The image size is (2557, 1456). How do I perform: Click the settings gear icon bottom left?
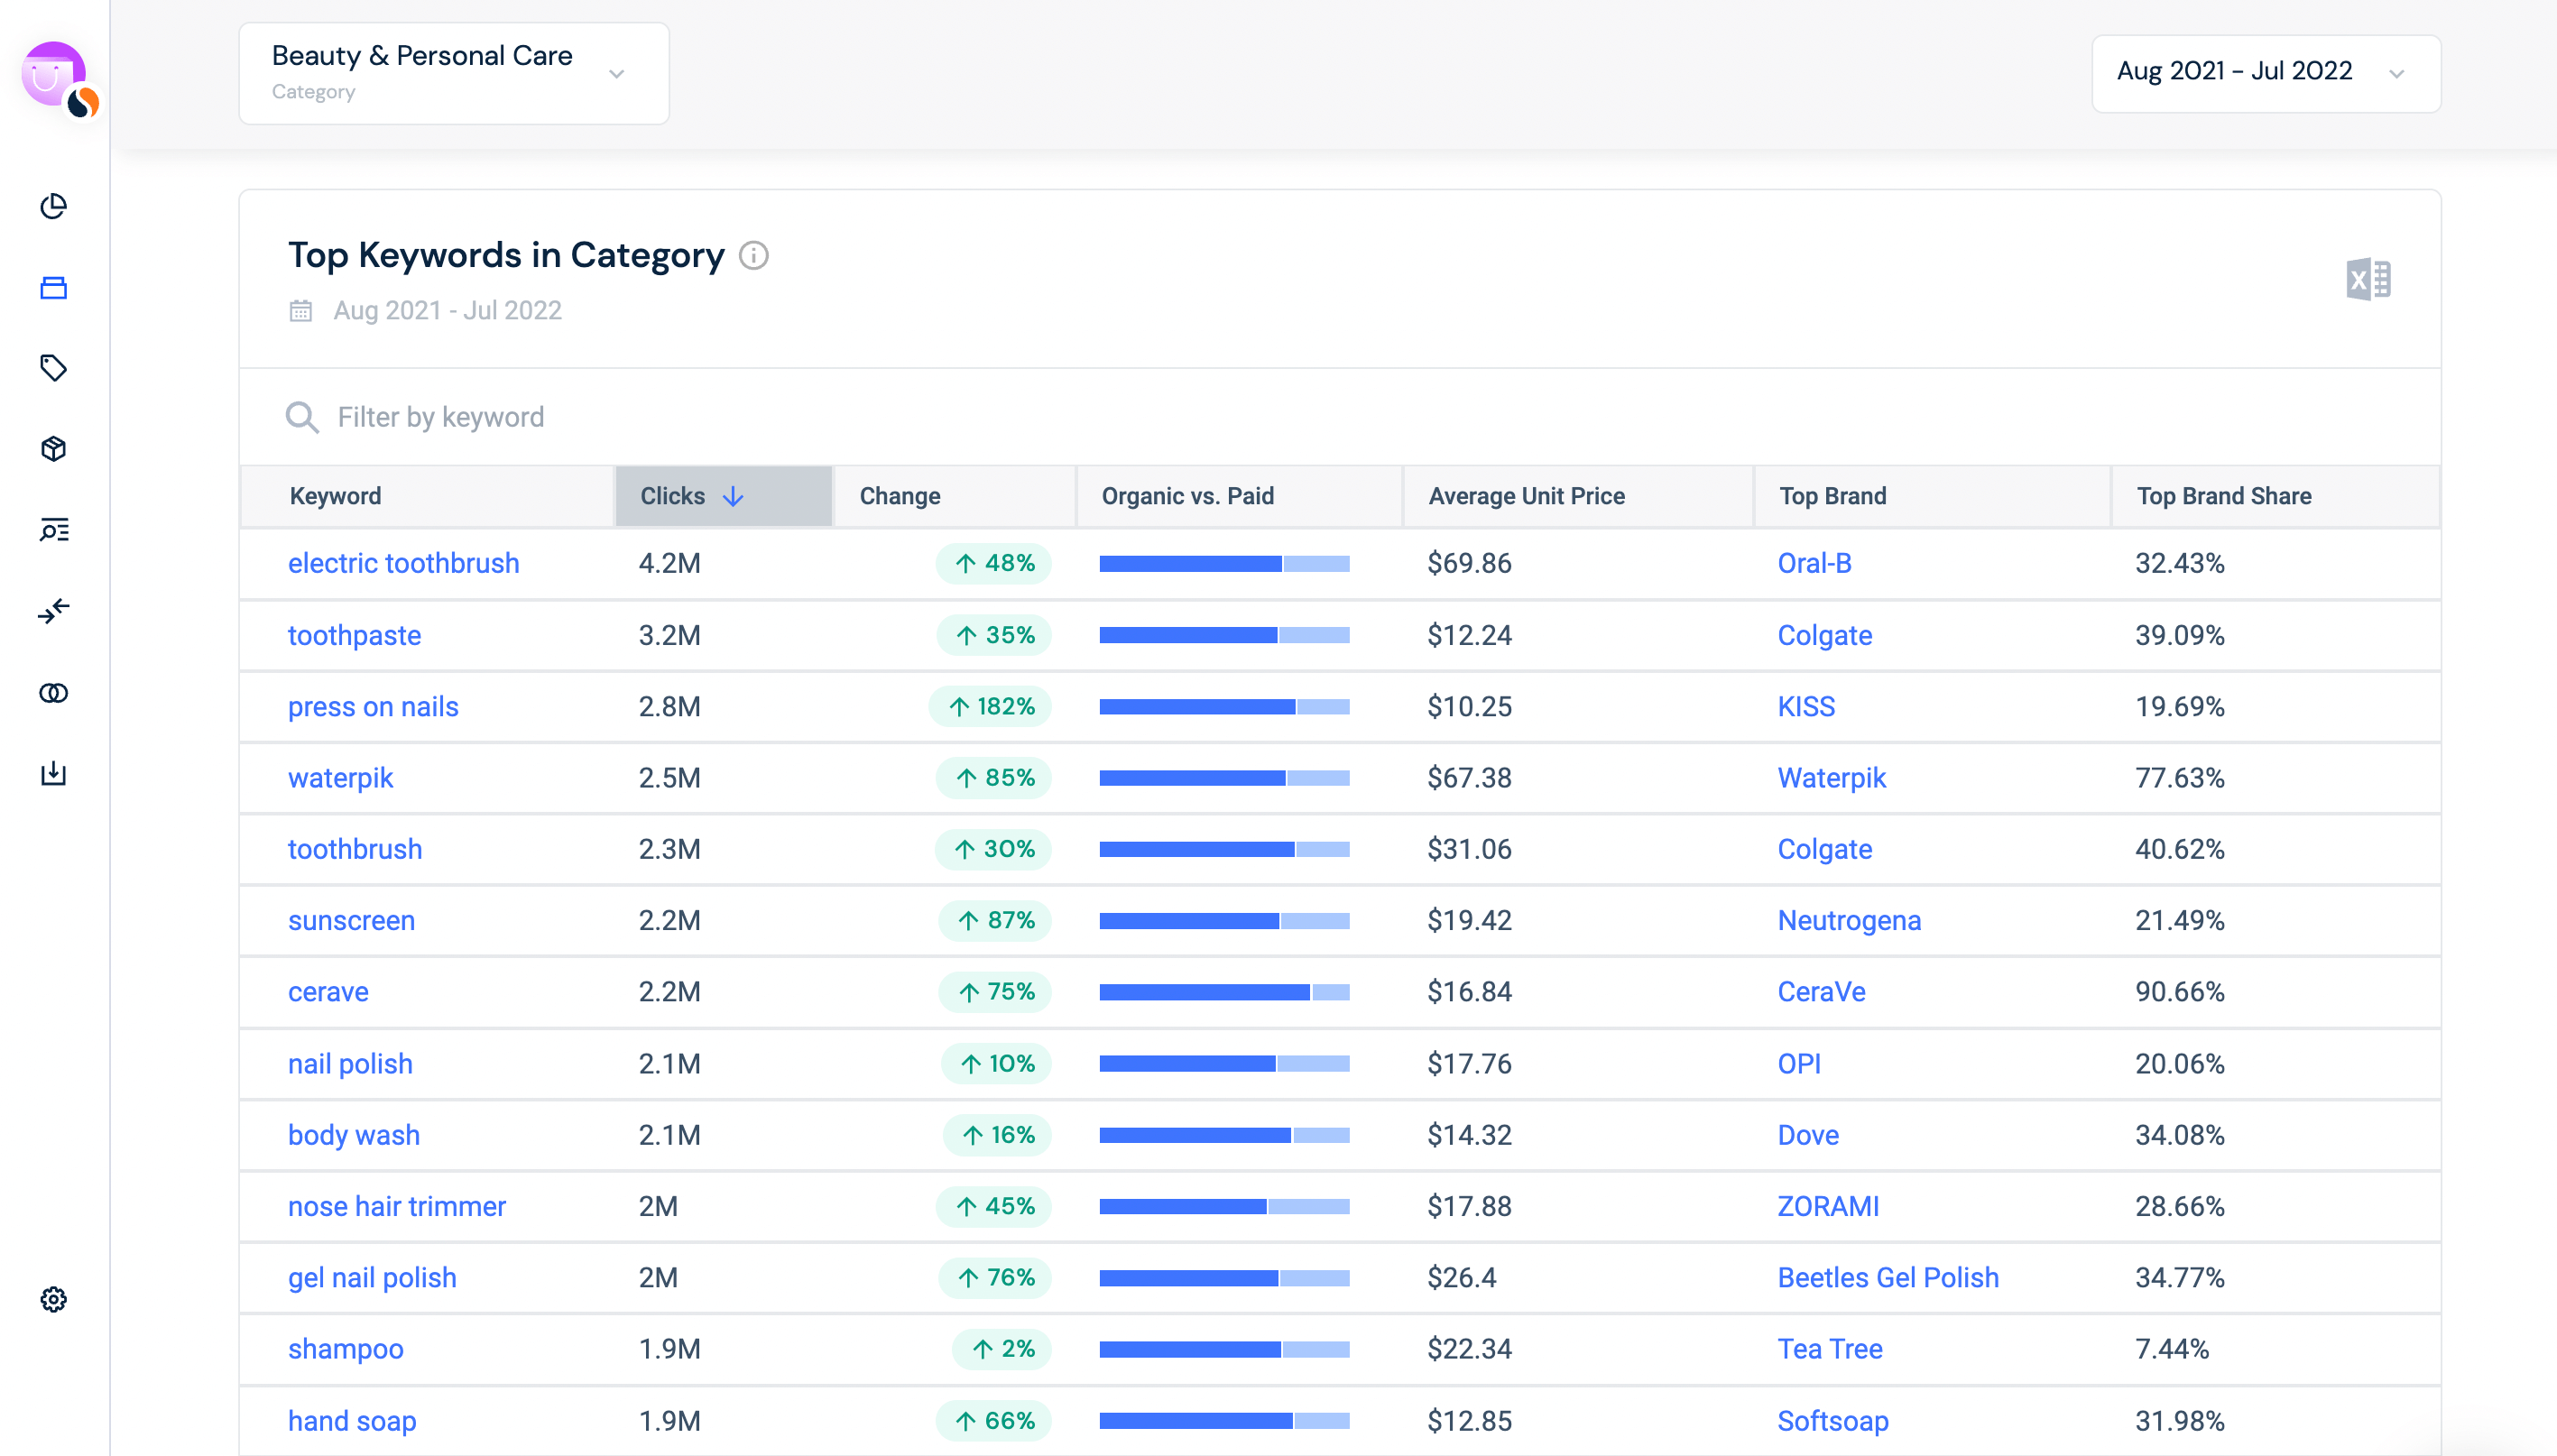54,1300
